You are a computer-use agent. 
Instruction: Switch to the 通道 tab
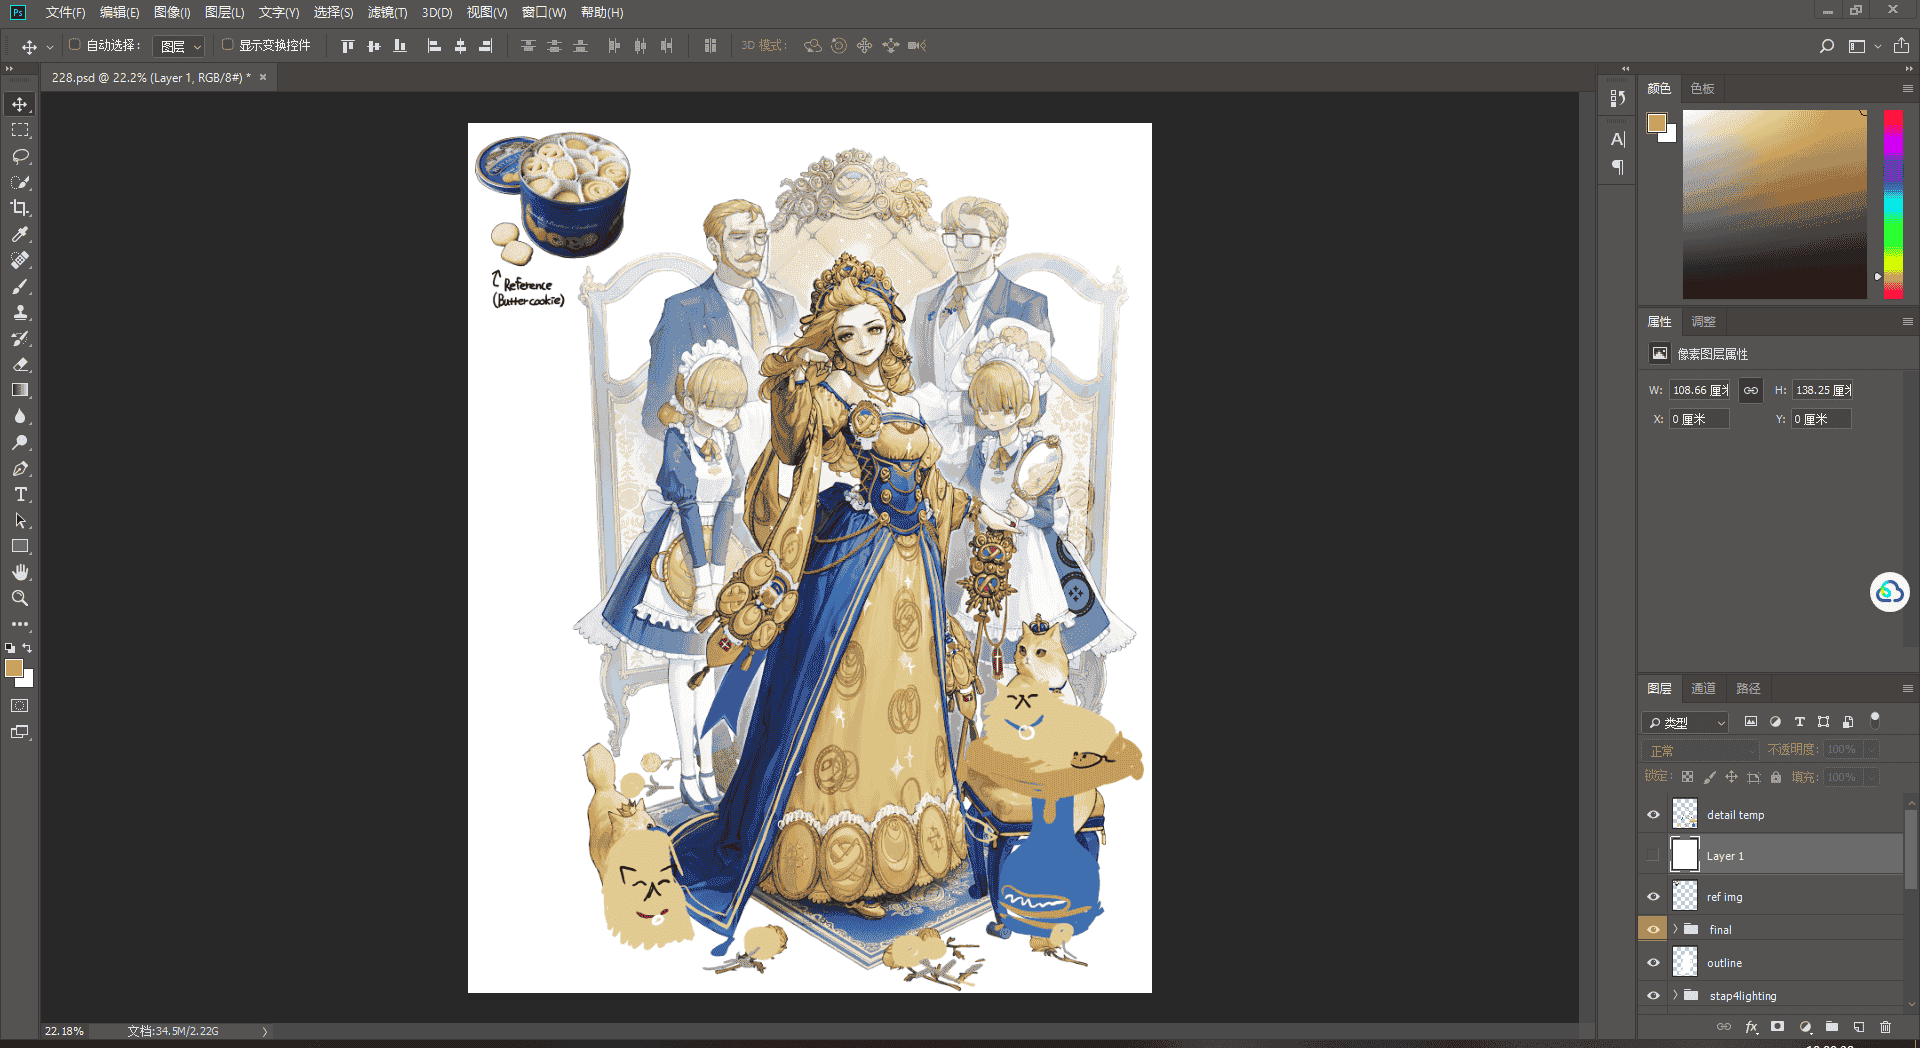[x=1703, y=688]
